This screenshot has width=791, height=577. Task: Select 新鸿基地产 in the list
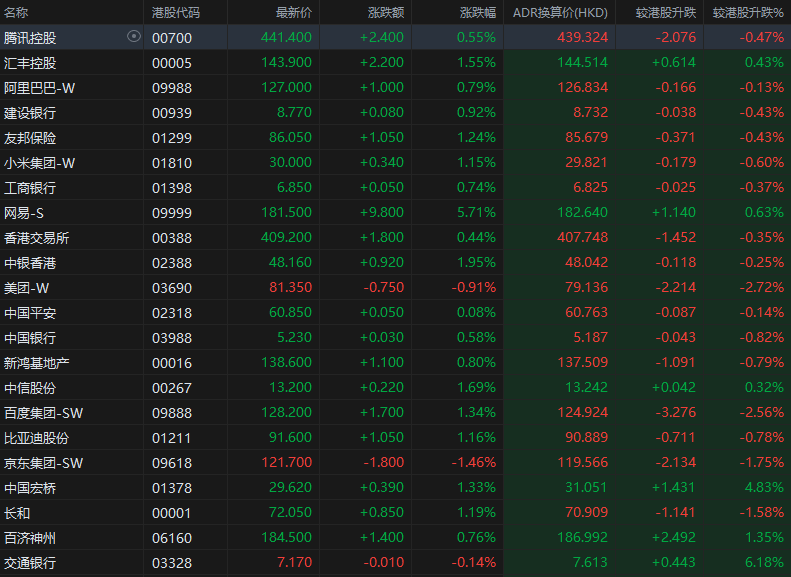(37, 363)
